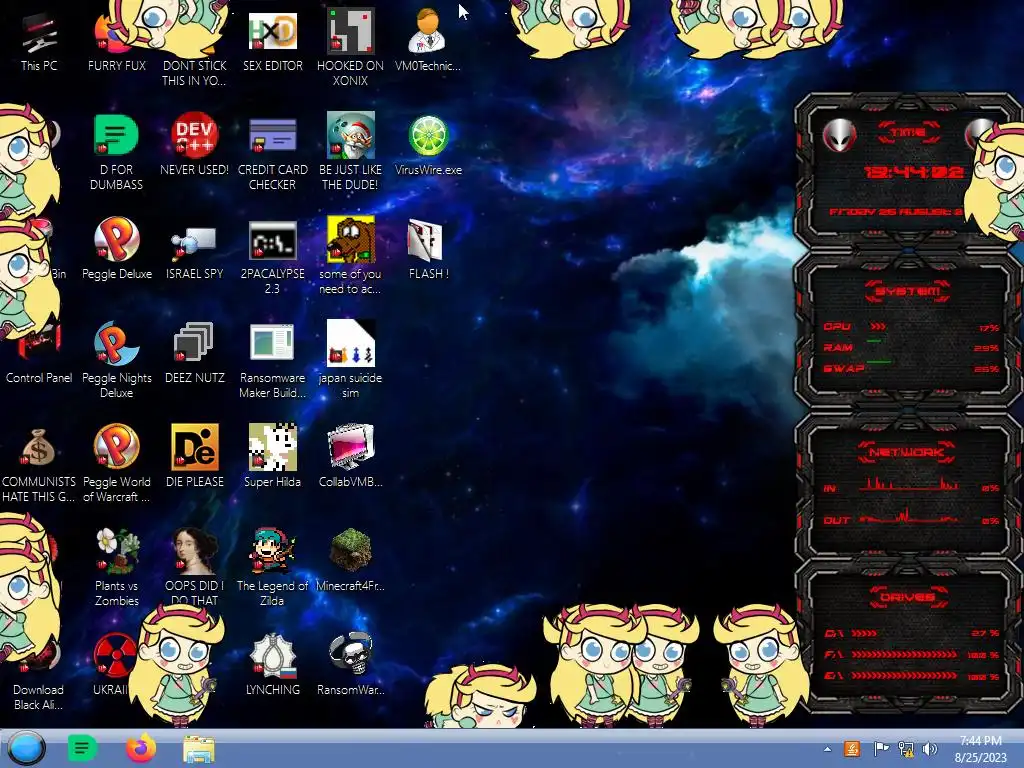The image size is (1024, 768).
Task: Click the SYSTEM widget header
Action: tap(908, 291)
